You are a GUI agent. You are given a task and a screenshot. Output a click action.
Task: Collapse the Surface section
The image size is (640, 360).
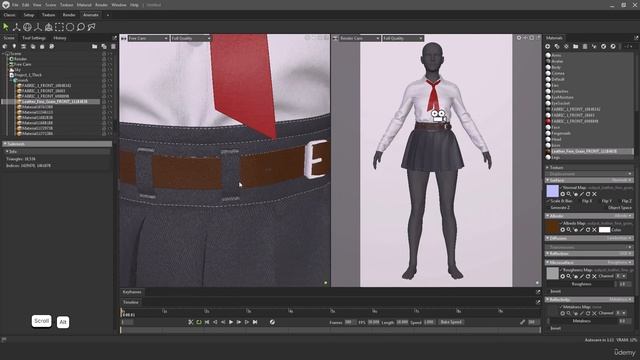[x=548, y=180]
